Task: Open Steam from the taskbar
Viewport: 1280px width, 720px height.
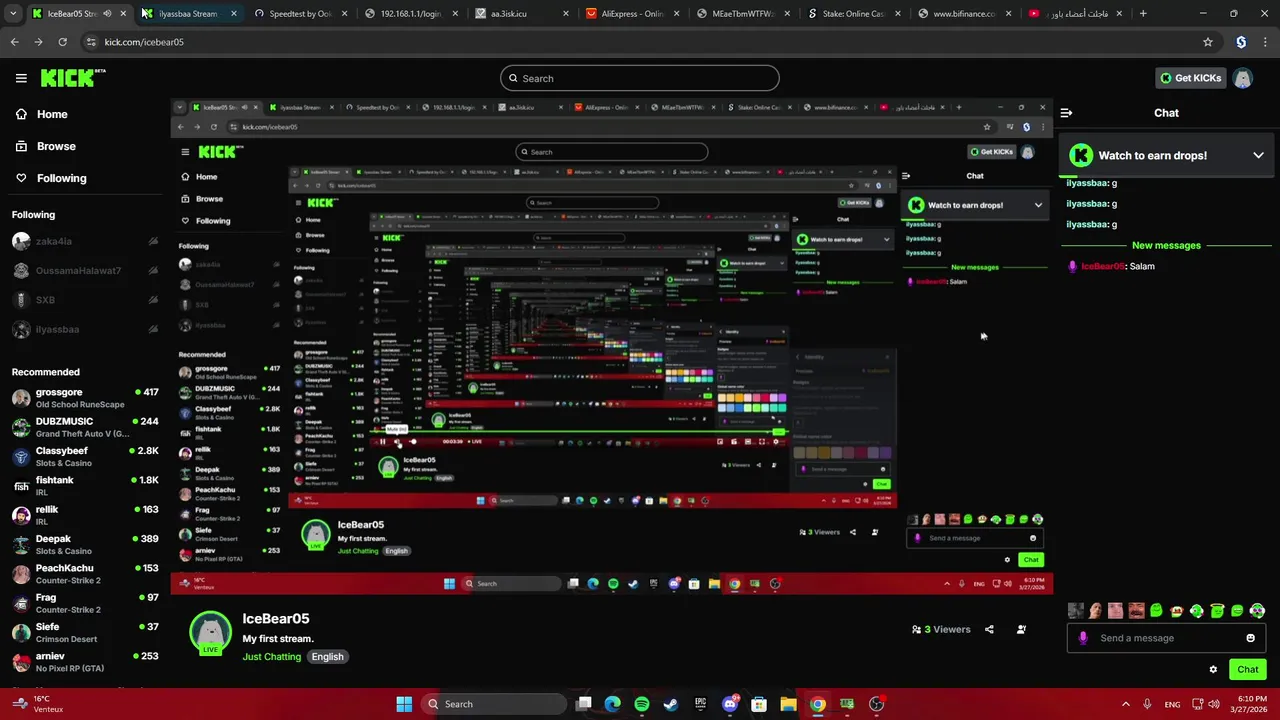Action: (x=671, y=704)
